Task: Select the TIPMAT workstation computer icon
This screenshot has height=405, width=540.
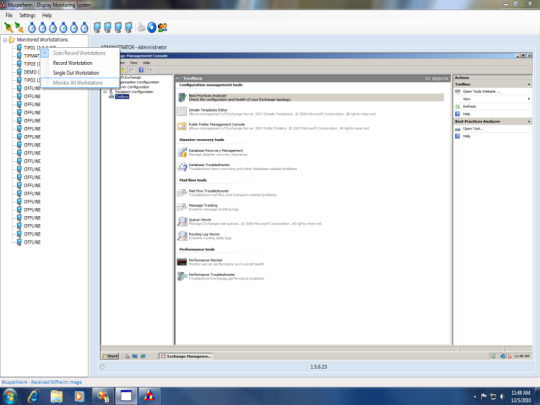Action: [x=20, y=55]
